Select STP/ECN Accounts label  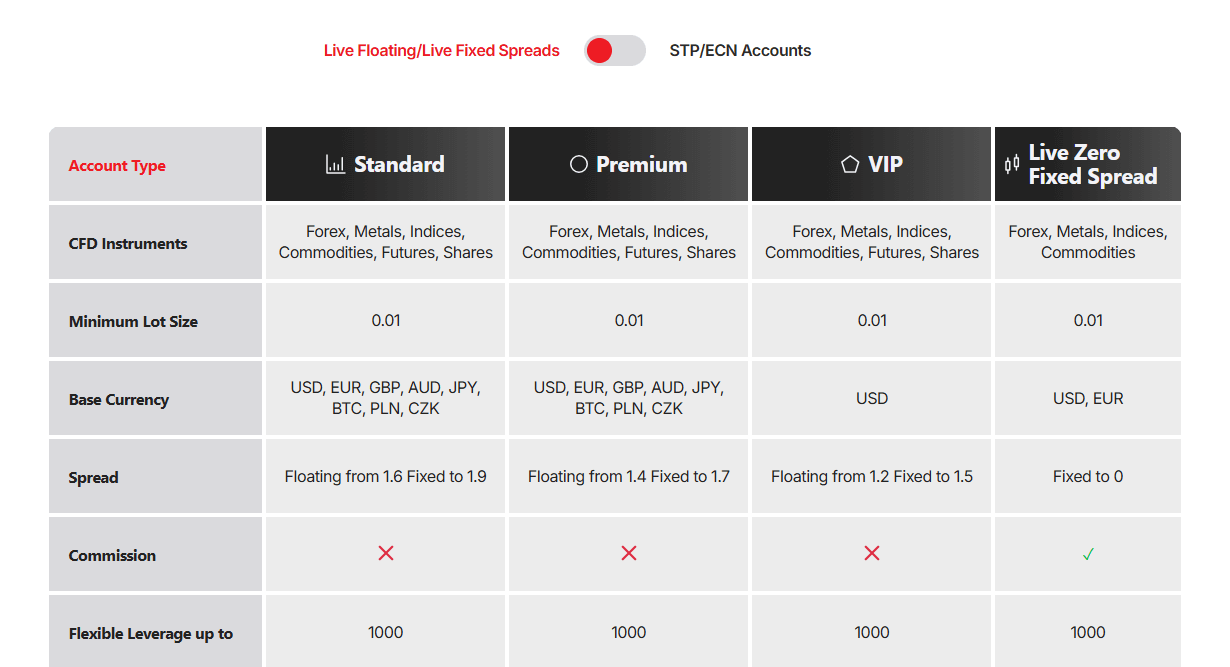click(740, 51)
